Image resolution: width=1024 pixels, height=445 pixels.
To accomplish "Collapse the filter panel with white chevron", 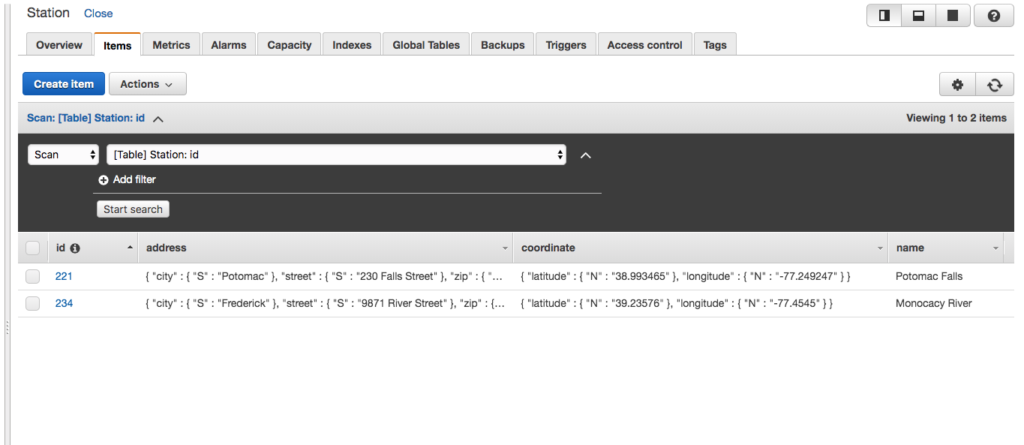I will pos(586,156).
